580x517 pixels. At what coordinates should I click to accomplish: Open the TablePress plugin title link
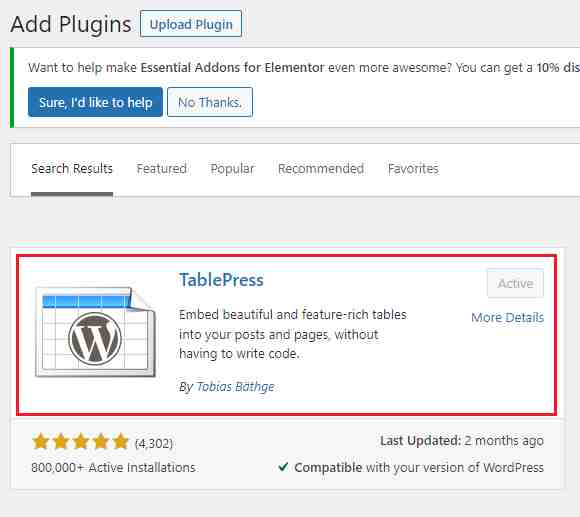point(221,280)
